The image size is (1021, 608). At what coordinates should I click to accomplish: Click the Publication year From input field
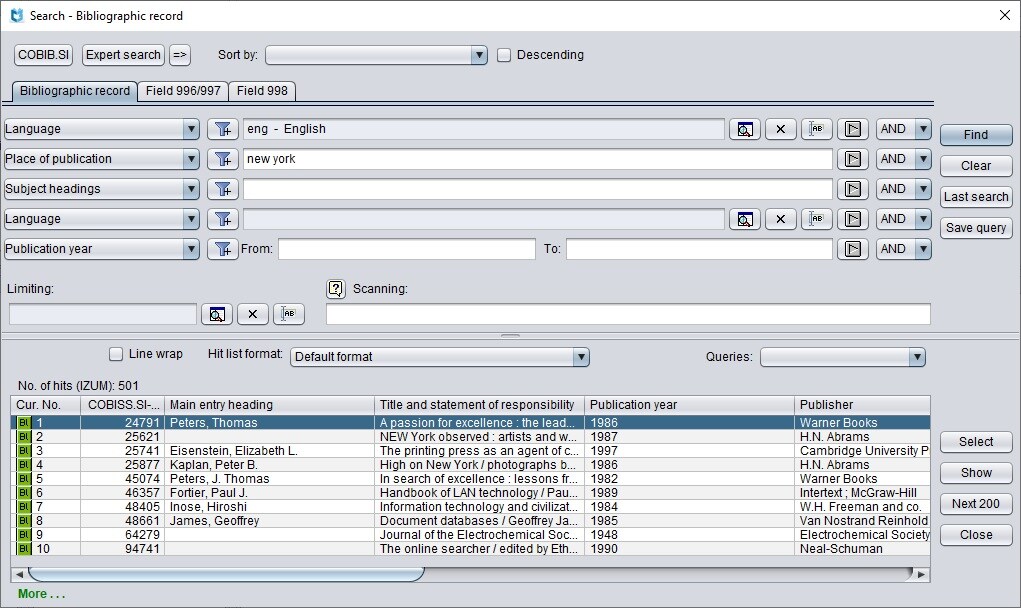[407, 249]
